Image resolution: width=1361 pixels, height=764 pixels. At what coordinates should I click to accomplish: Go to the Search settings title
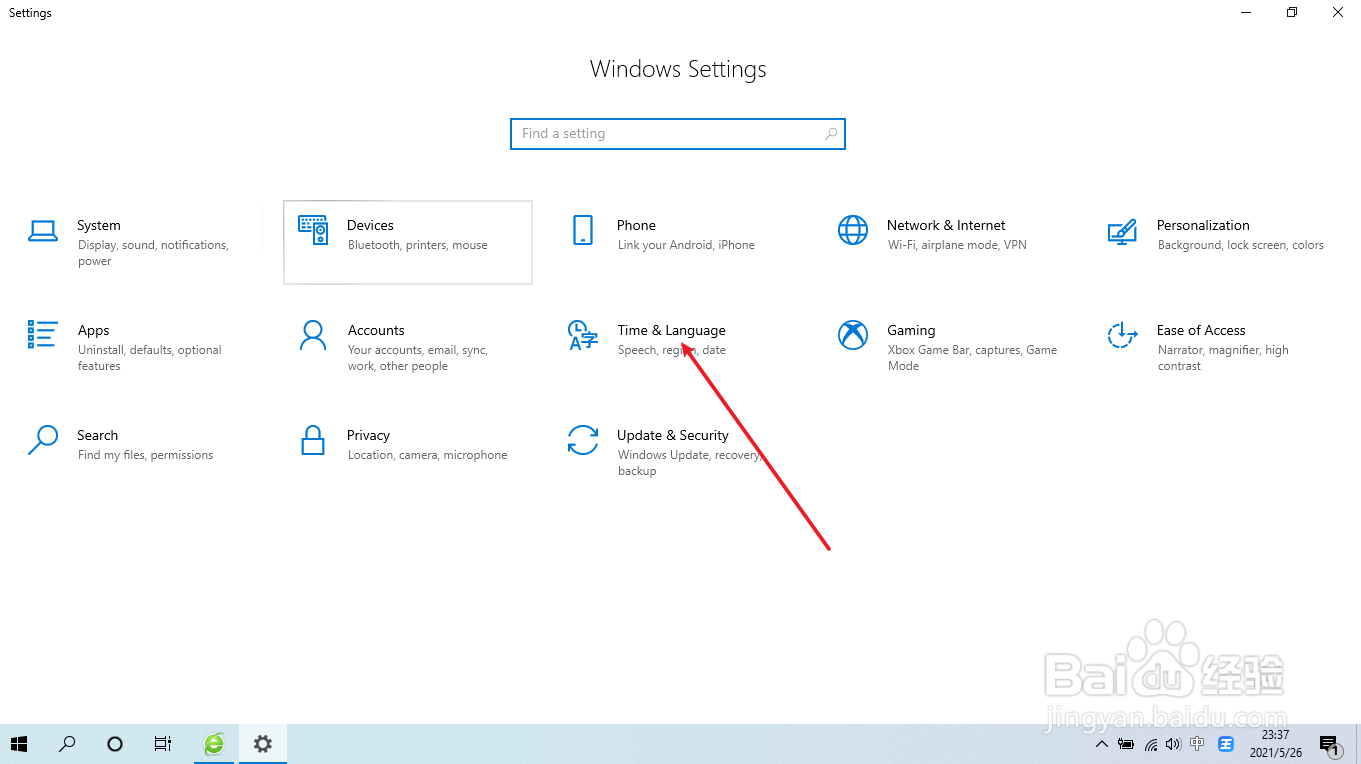pyautogui.click(x=97, y=435)
